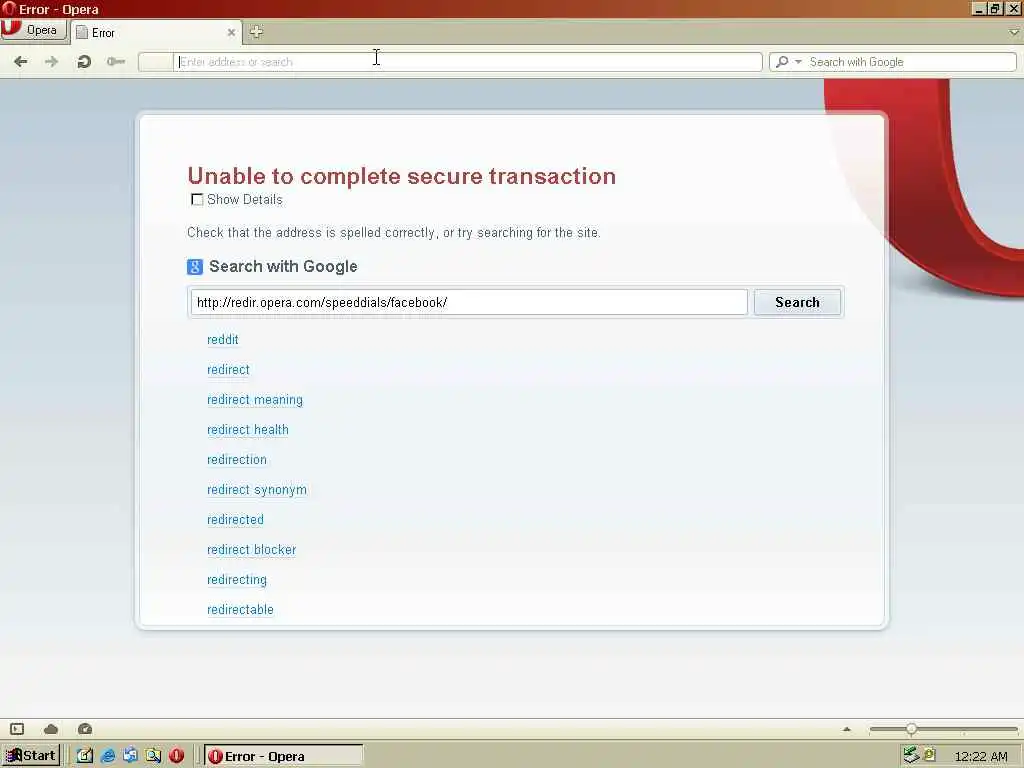Click the Google icon beside Search with Google

pyautogui.click(x=195, y=266)
